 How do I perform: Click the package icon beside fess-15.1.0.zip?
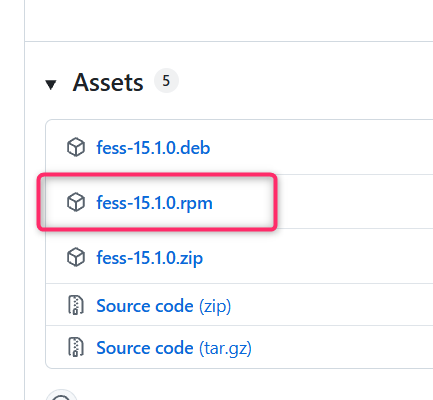tap(76, 257)
